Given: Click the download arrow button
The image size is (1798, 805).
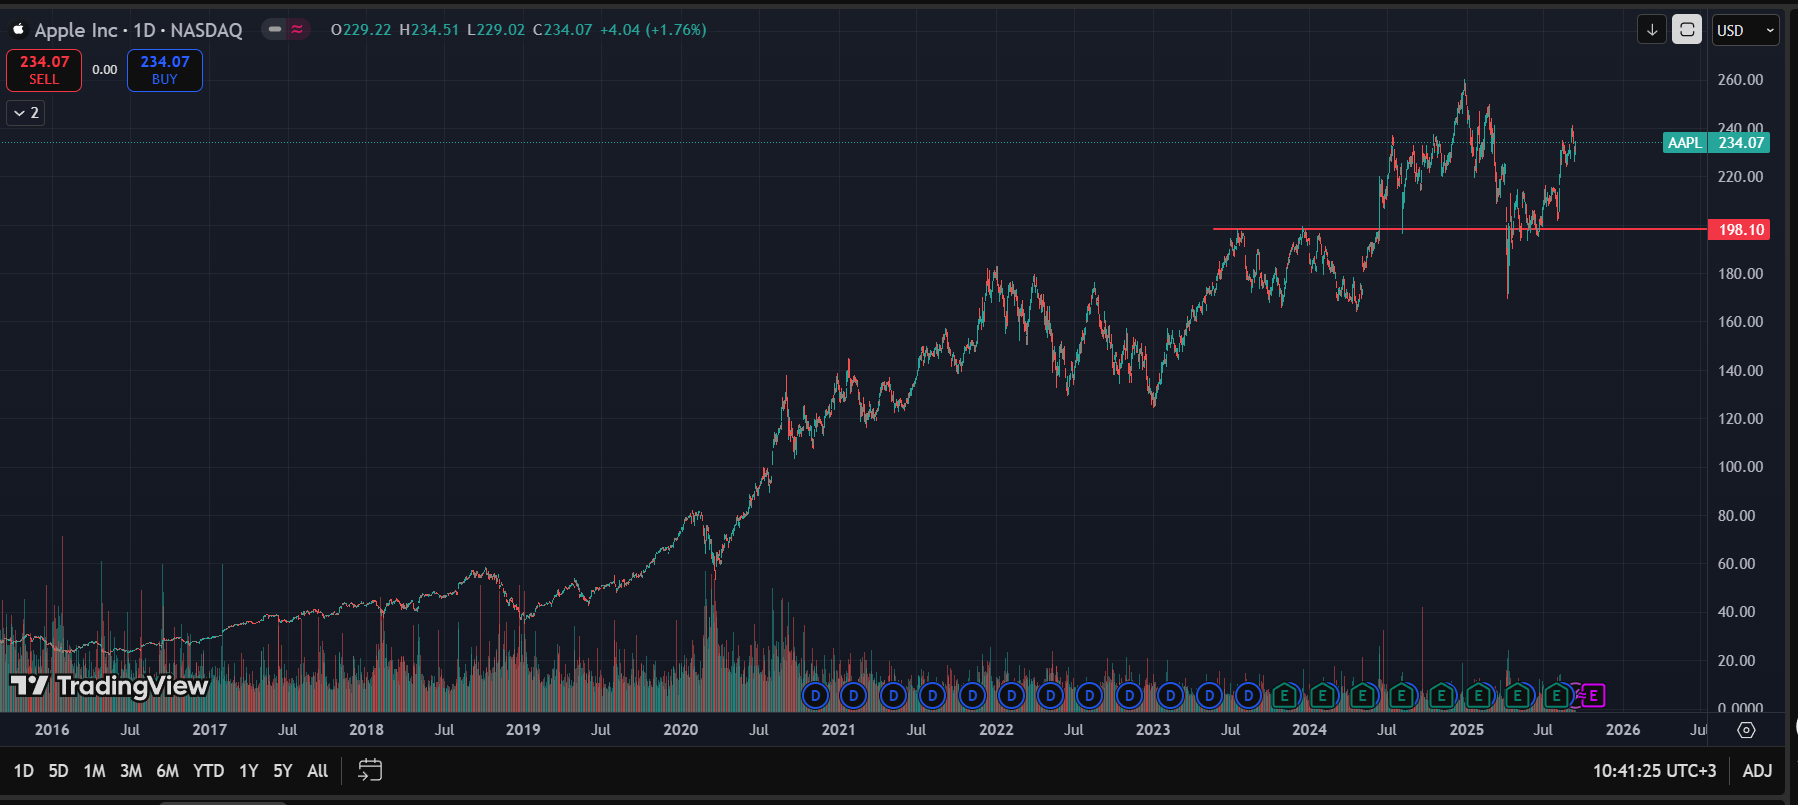Looking at the screenshot, I should click(1652, 30).
